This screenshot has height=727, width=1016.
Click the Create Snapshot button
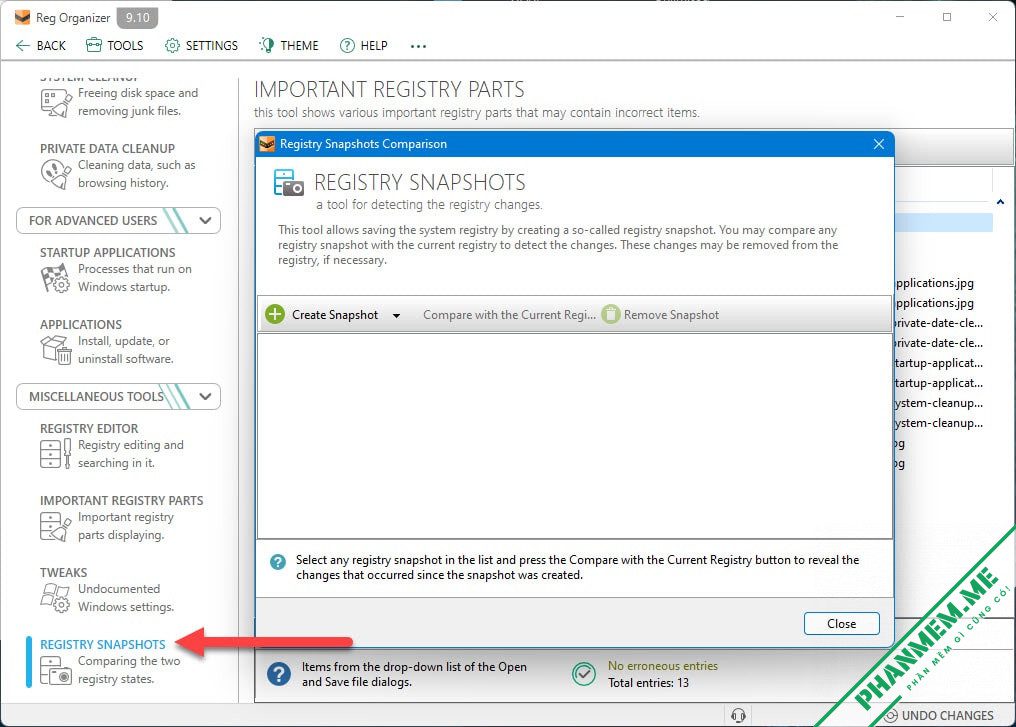tap(323, 315)
